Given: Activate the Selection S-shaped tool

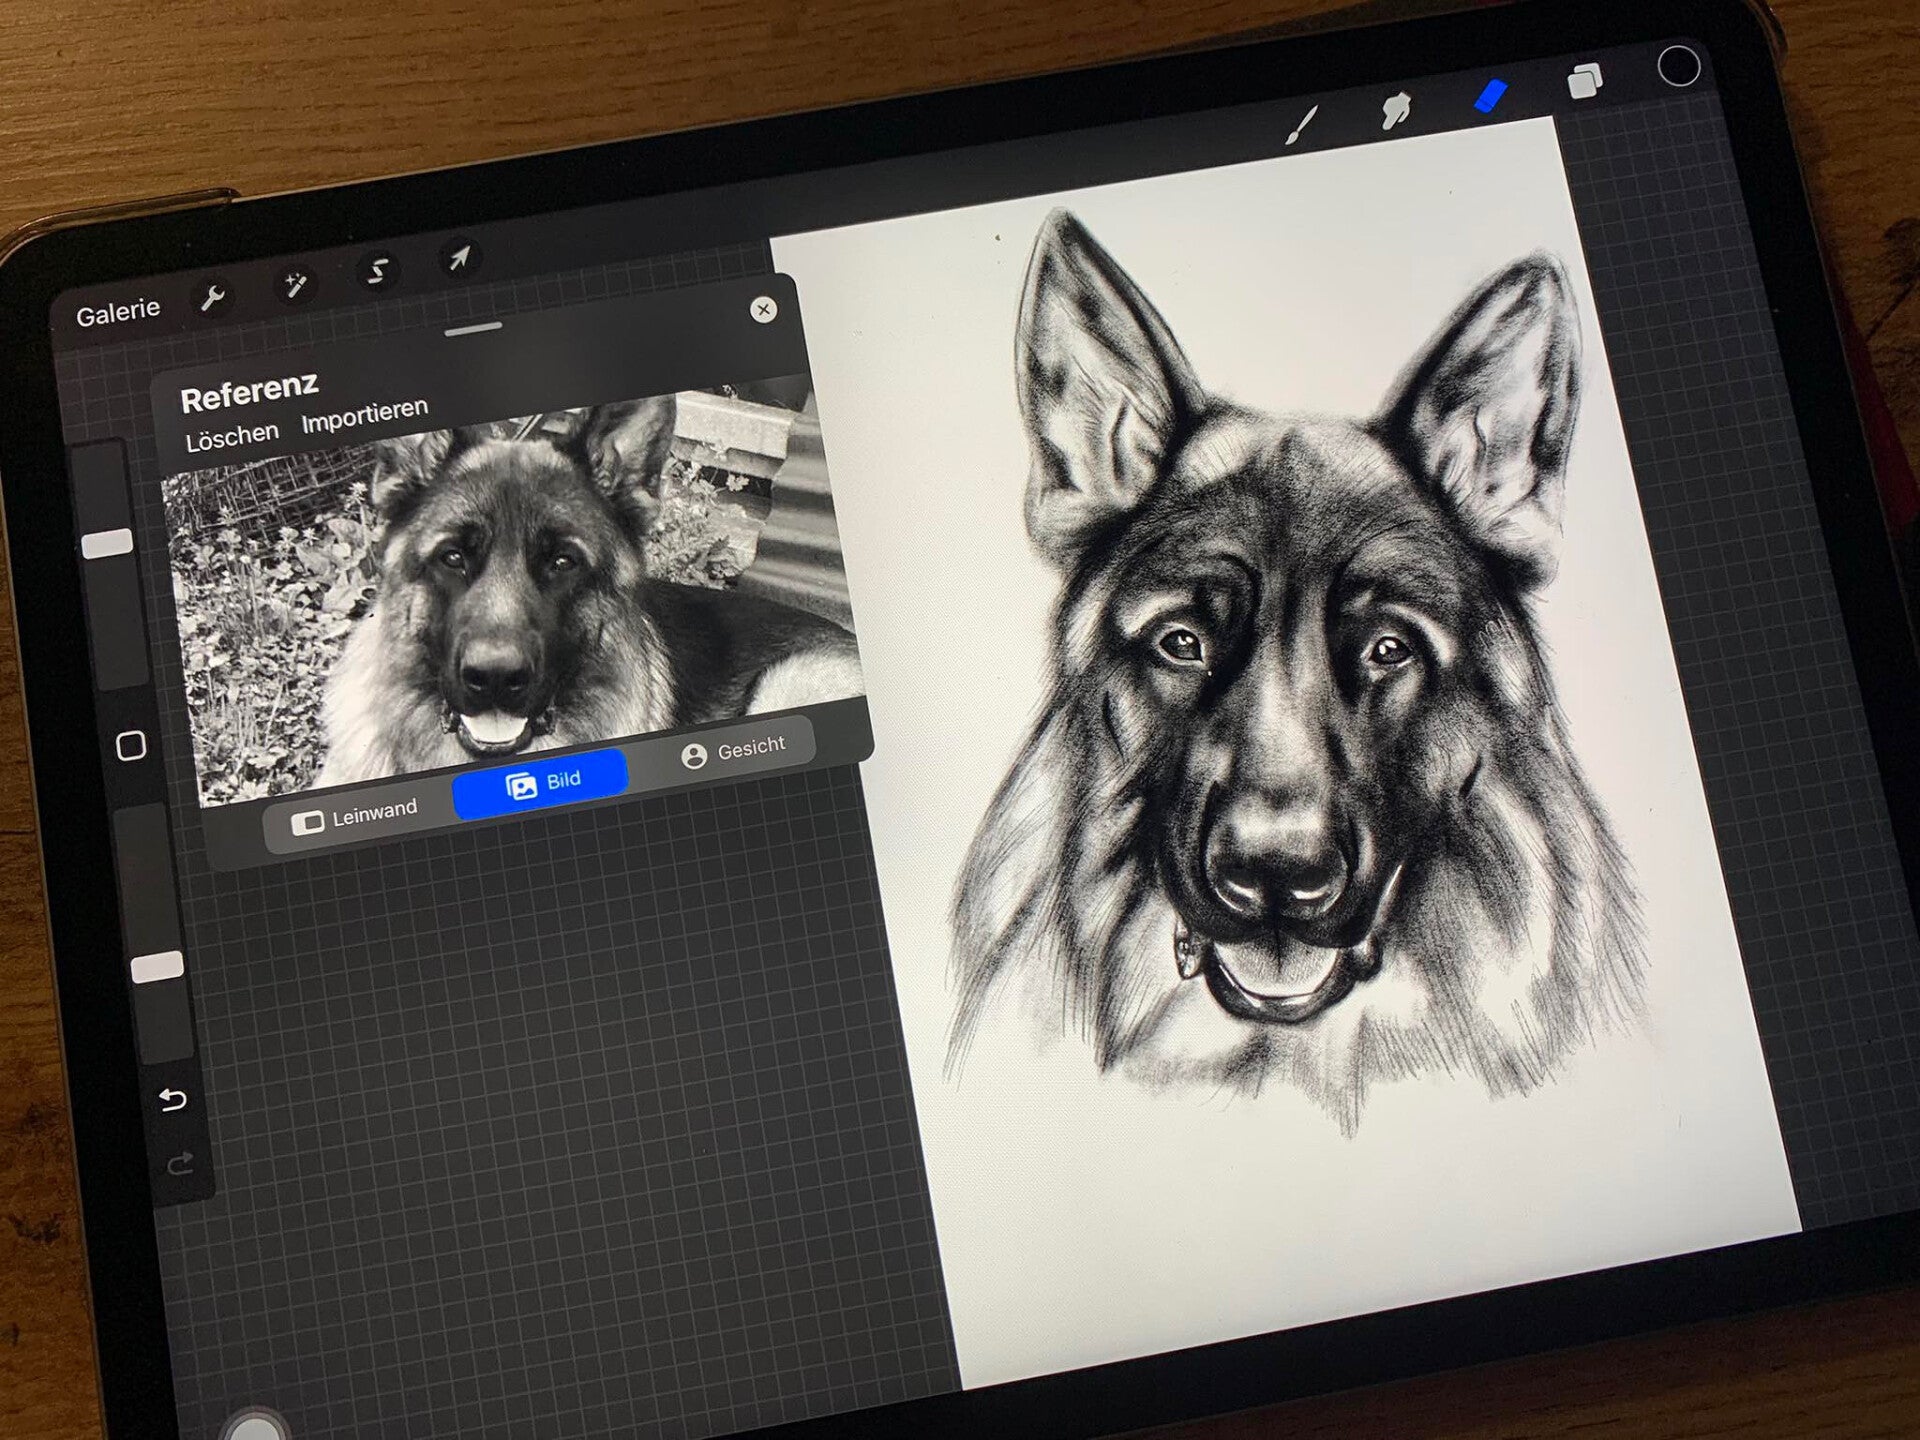Looking at the screenshot, I should coord(378,271).
